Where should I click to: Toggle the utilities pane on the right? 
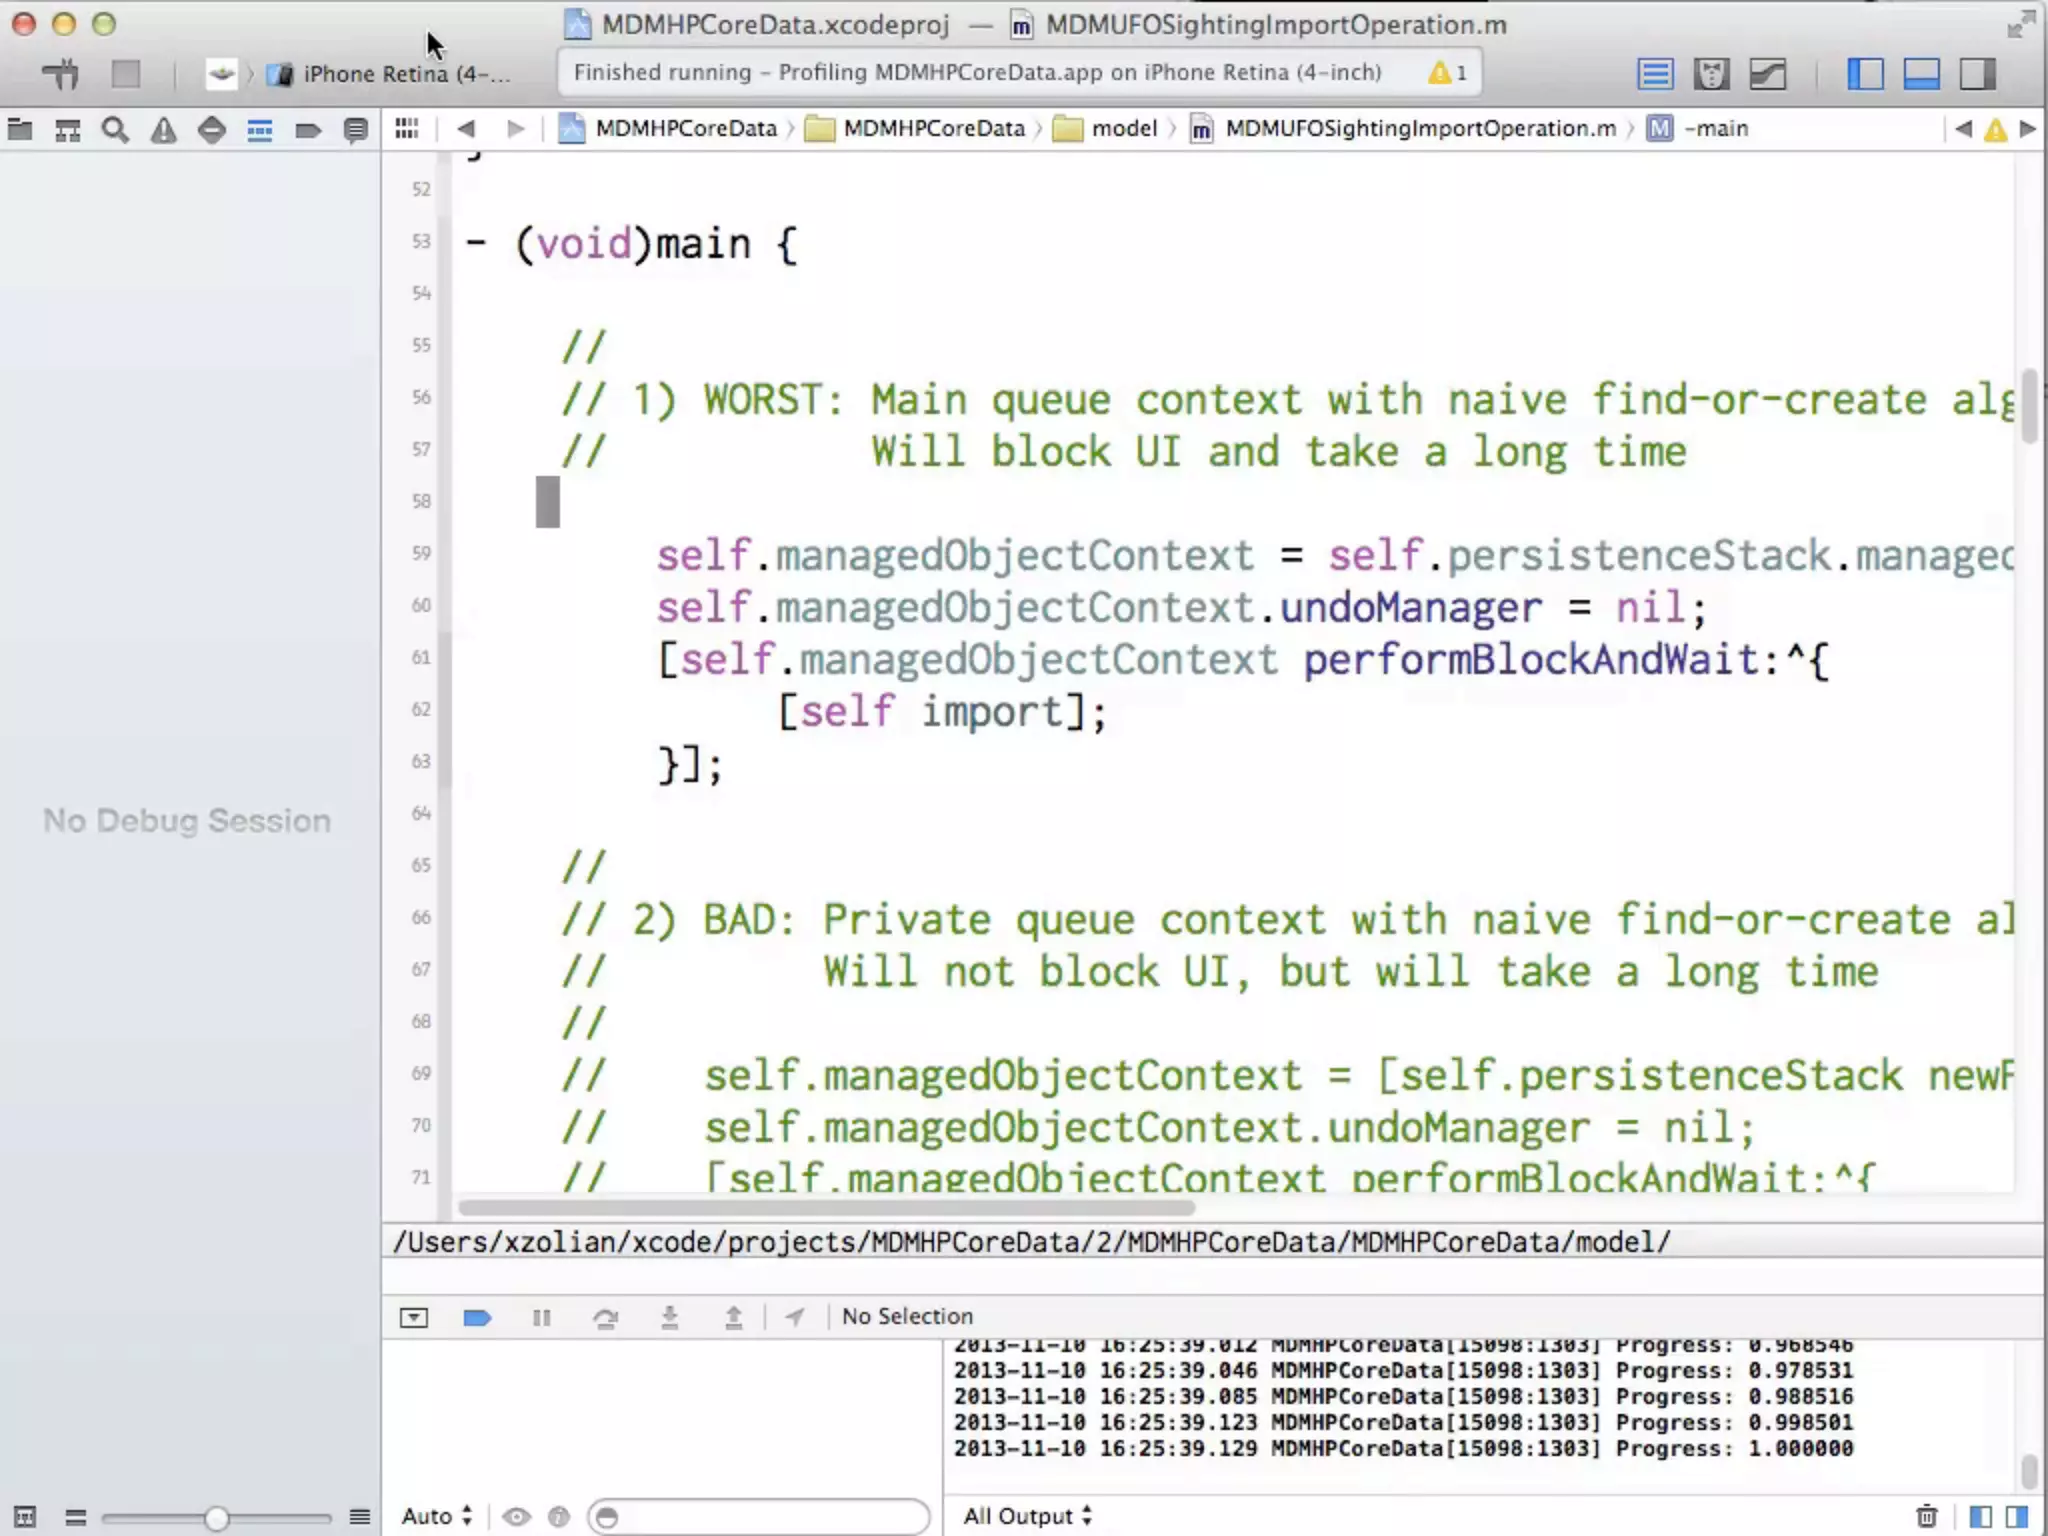(1977, 74)
